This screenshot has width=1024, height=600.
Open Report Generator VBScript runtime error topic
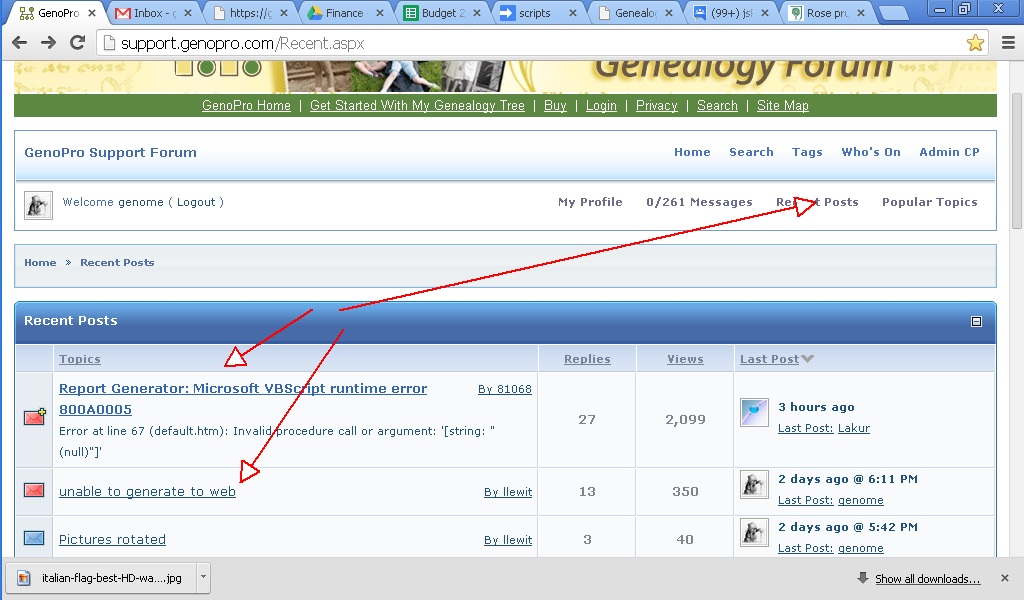coord(243,398)
